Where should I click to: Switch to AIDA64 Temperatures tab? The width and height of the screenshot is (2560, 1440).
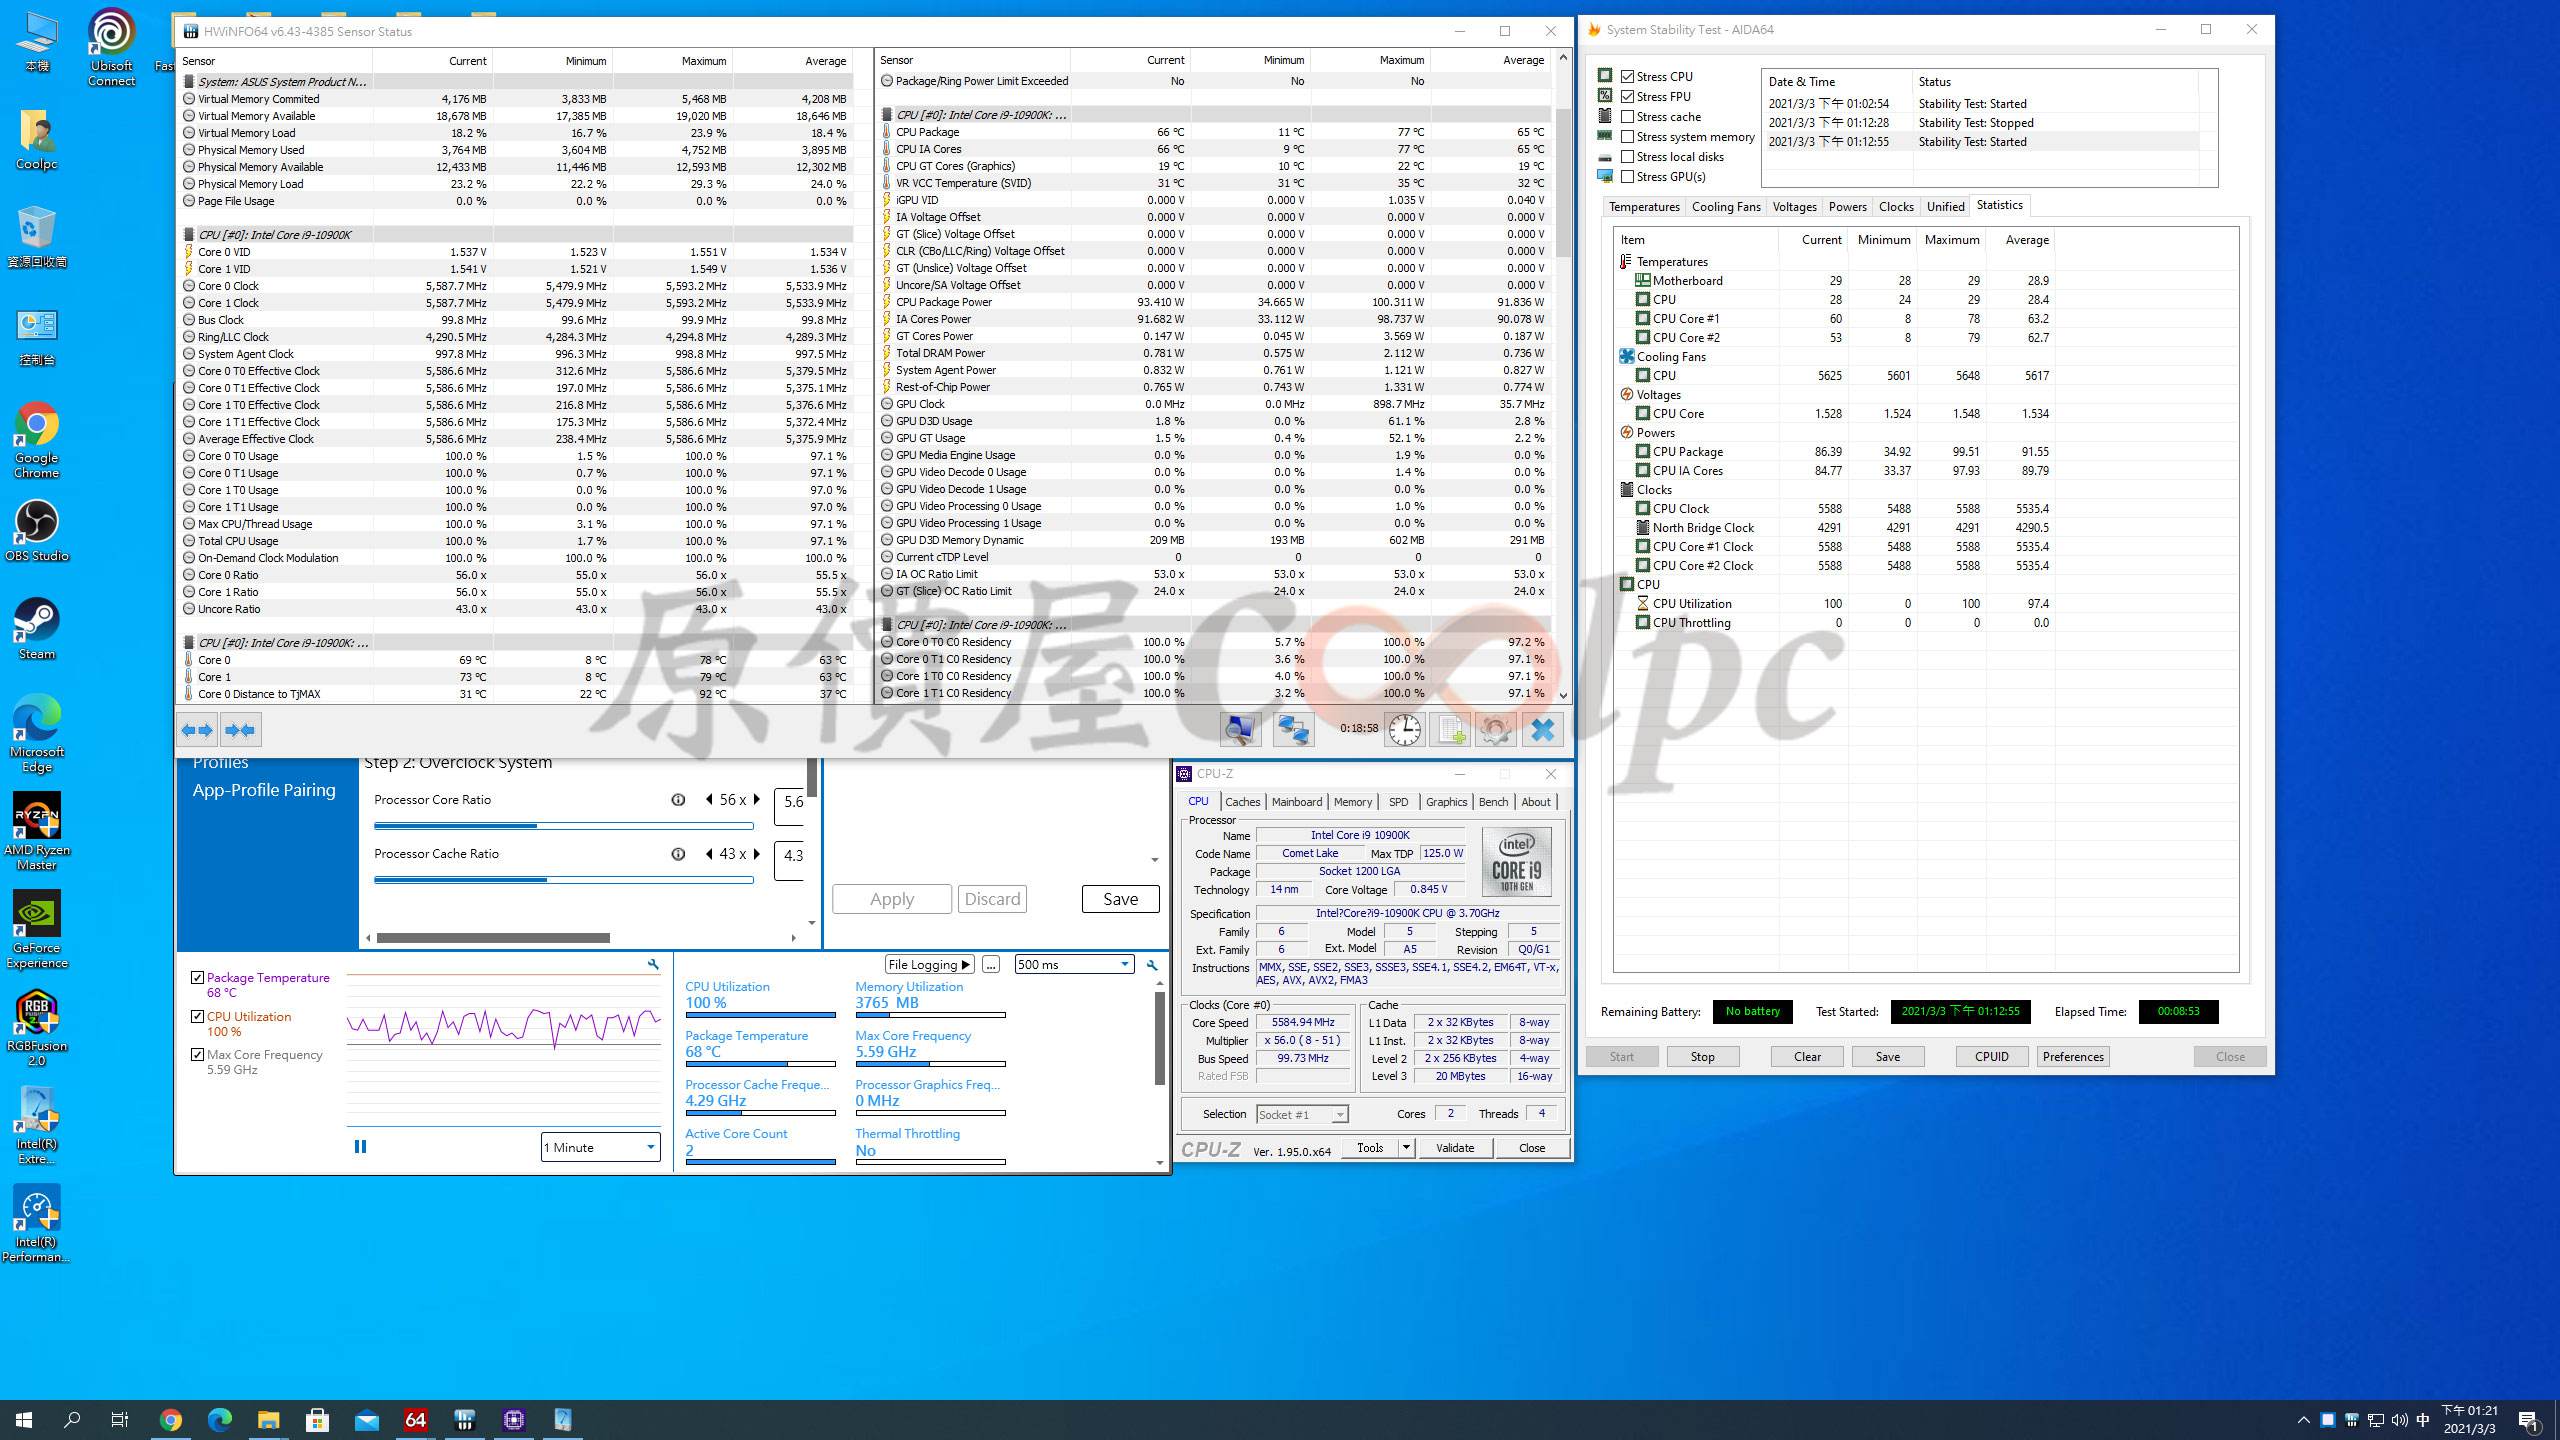point(1643,207)
